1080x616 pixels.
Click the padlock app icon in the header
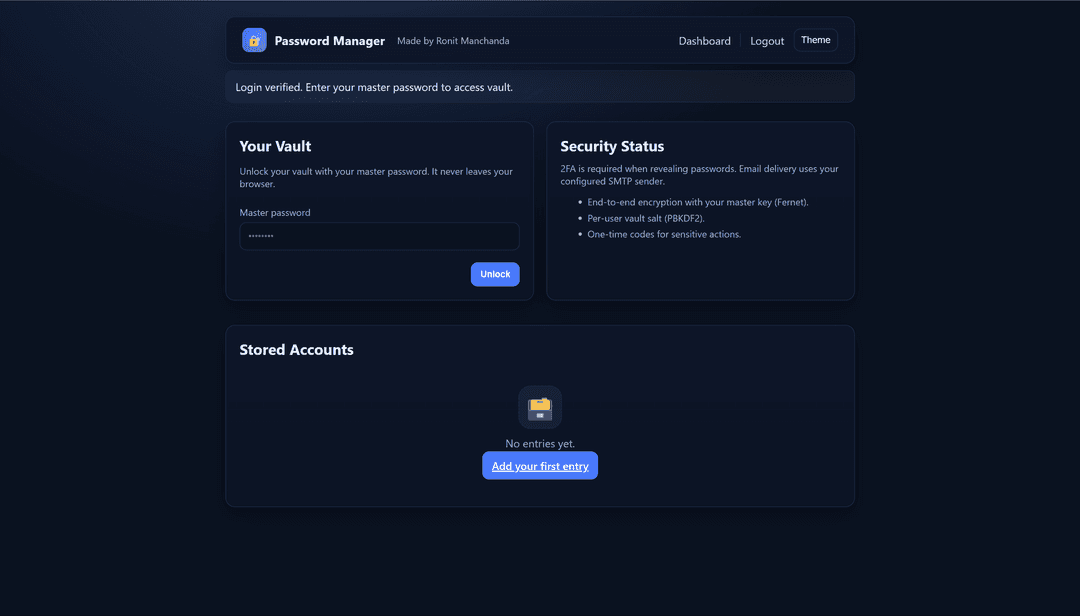click(254, 40)
